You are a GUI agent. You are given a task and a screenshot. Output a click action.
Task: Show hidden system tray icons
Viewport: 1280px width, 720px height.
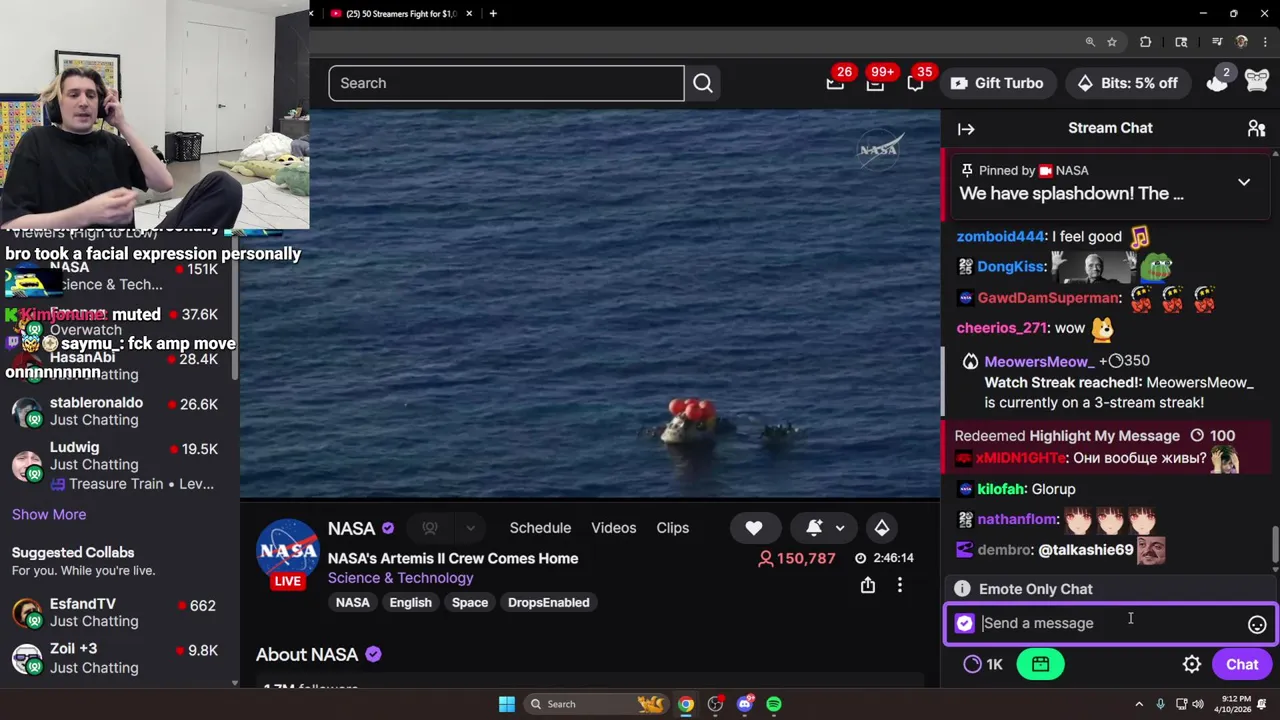click(x=1138, y=704)
